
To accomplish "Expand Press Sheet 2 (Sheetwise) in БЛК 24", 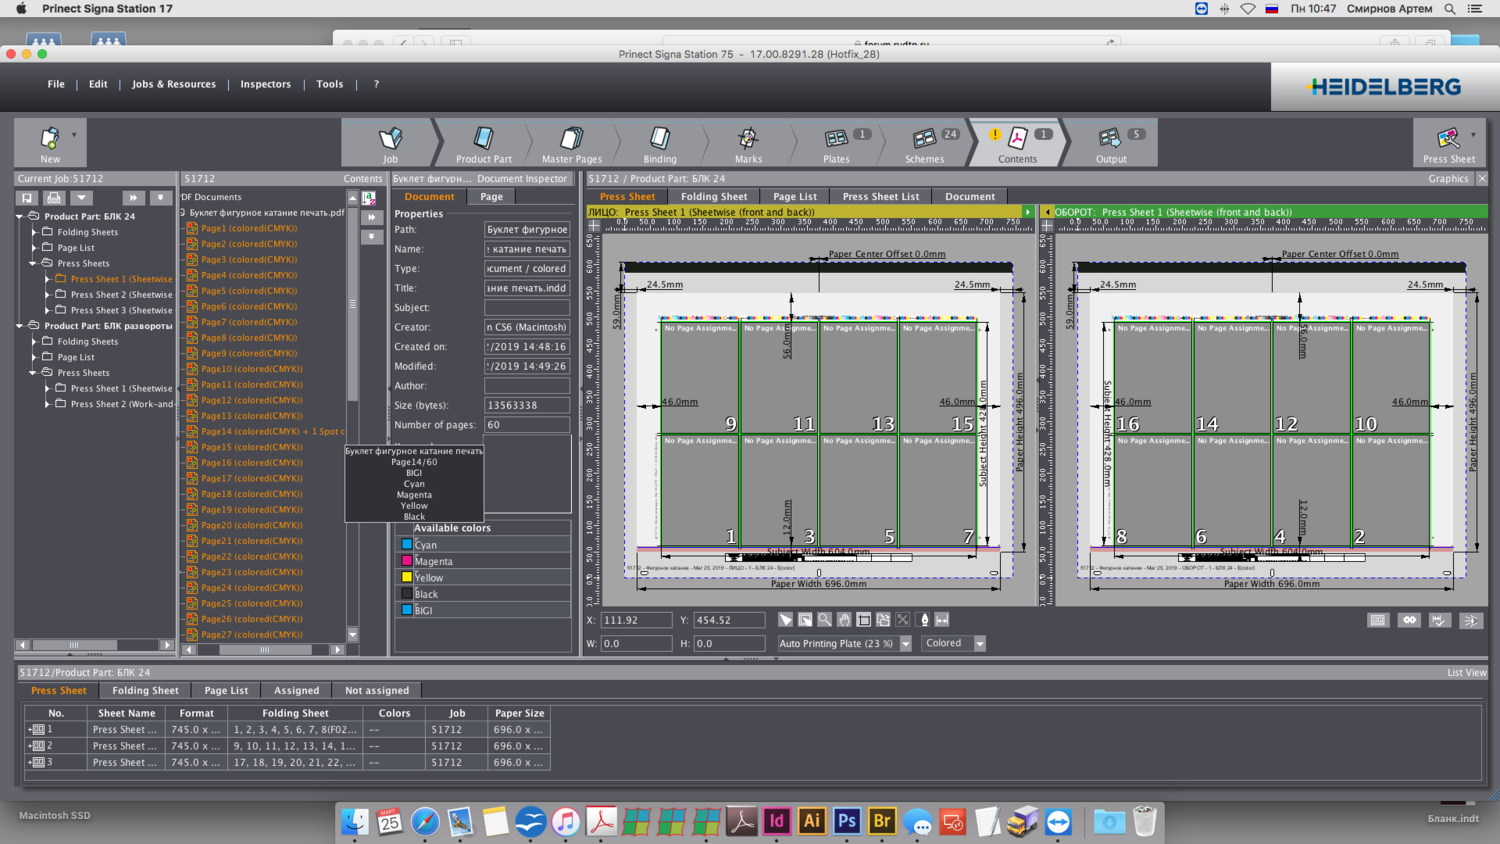I will click(x=47, y=295).
